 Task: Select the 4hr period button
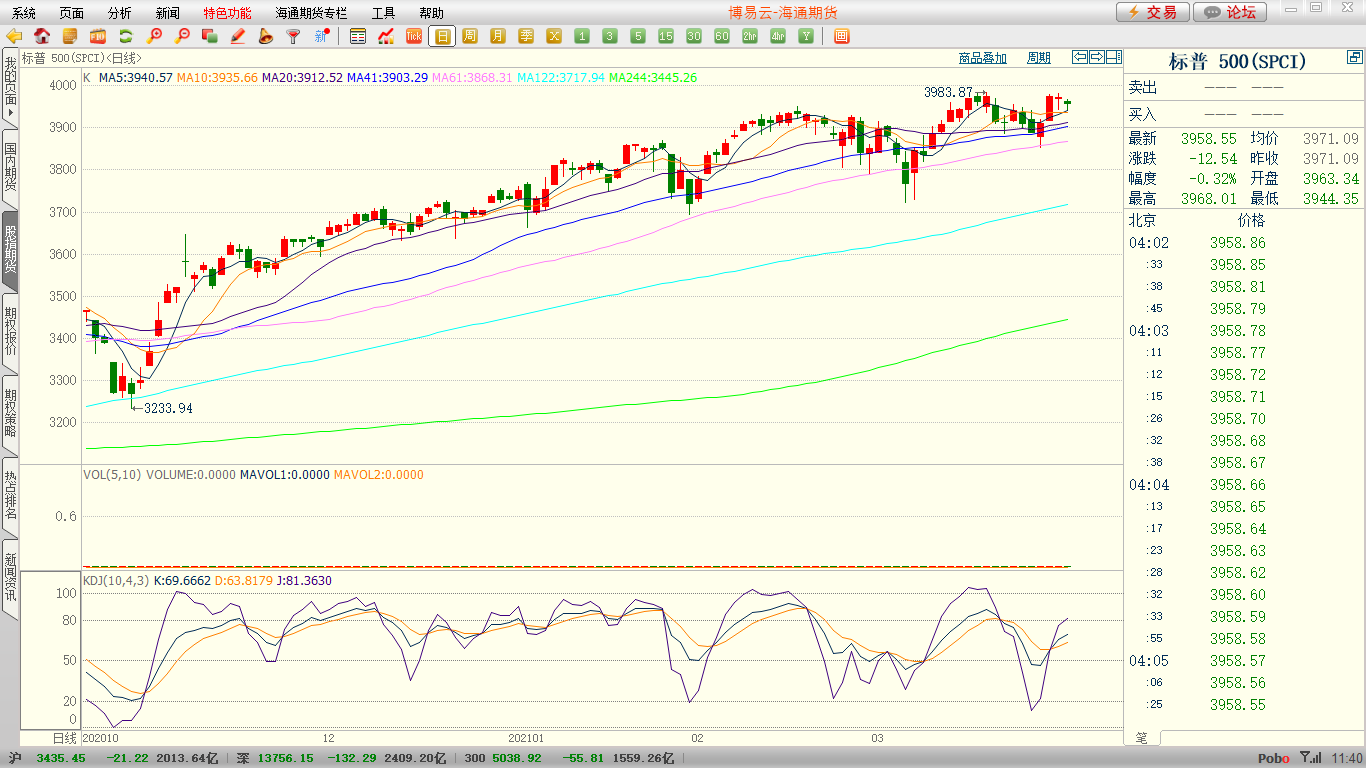(x=778, y=36)
